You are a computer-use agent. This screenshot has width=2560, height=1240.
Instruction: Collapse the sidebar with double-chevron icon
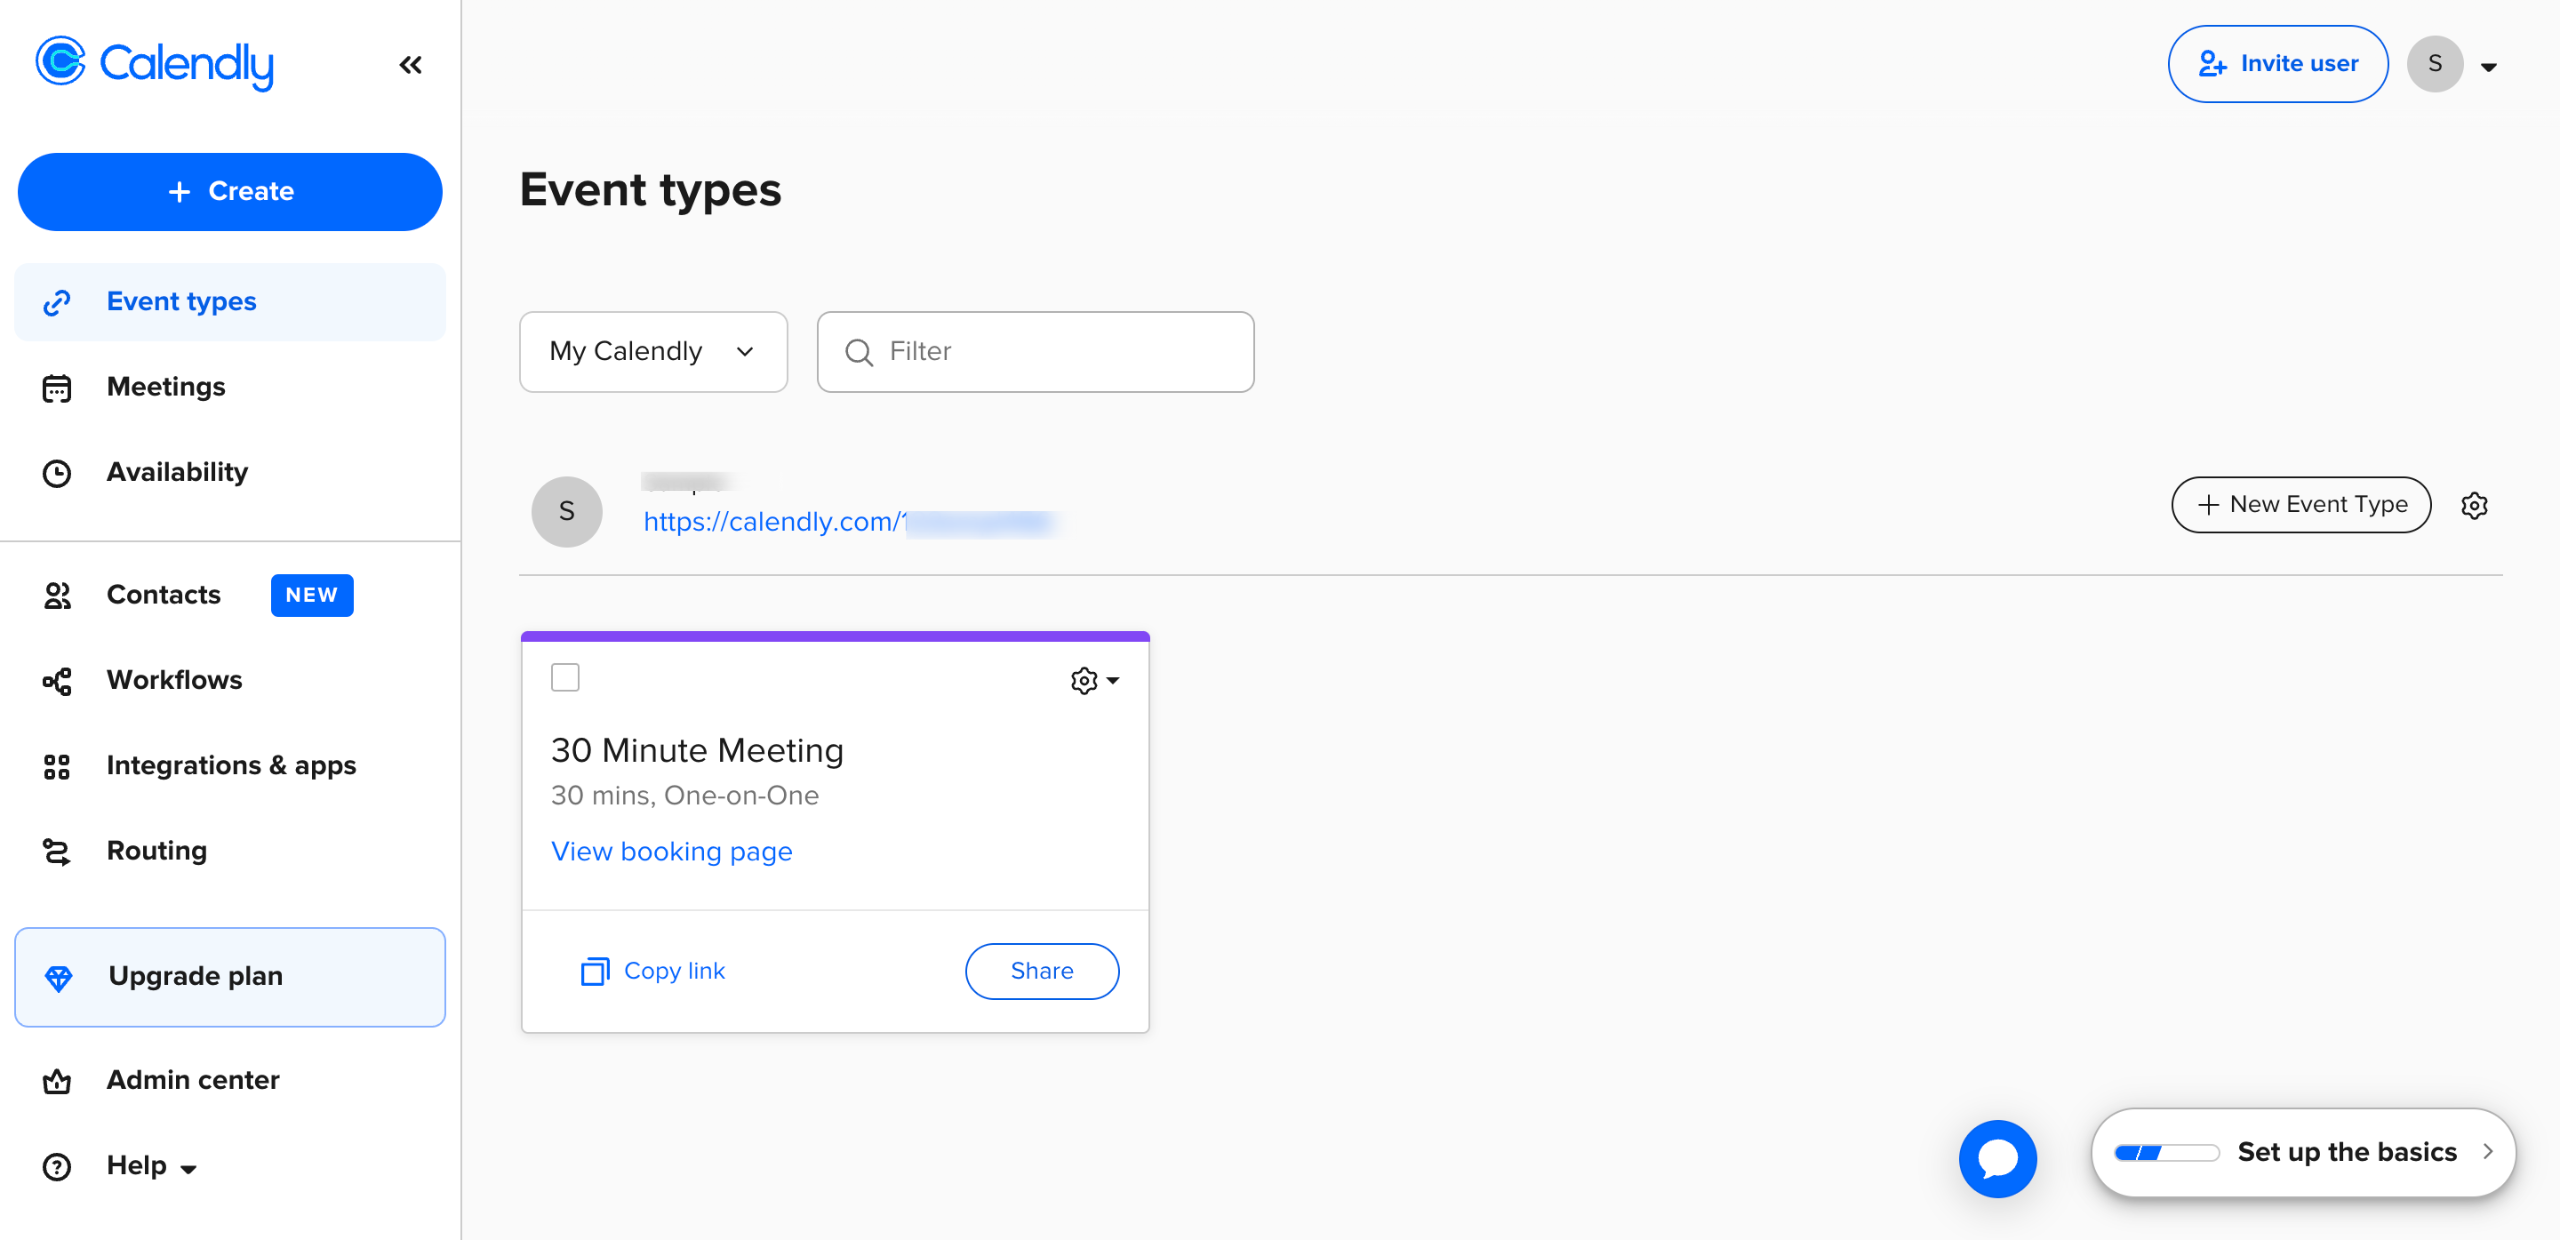pos(410,65)
